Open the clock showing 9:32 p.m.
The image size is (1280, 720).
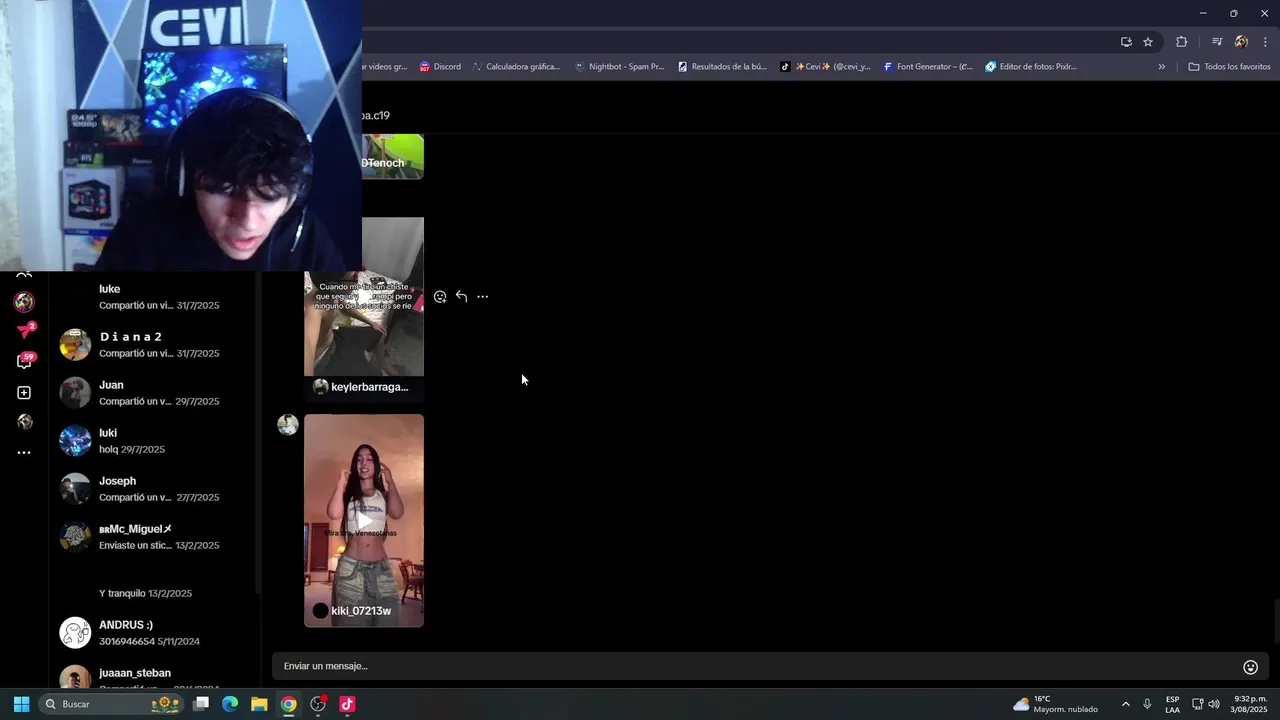click(1250, 704)
